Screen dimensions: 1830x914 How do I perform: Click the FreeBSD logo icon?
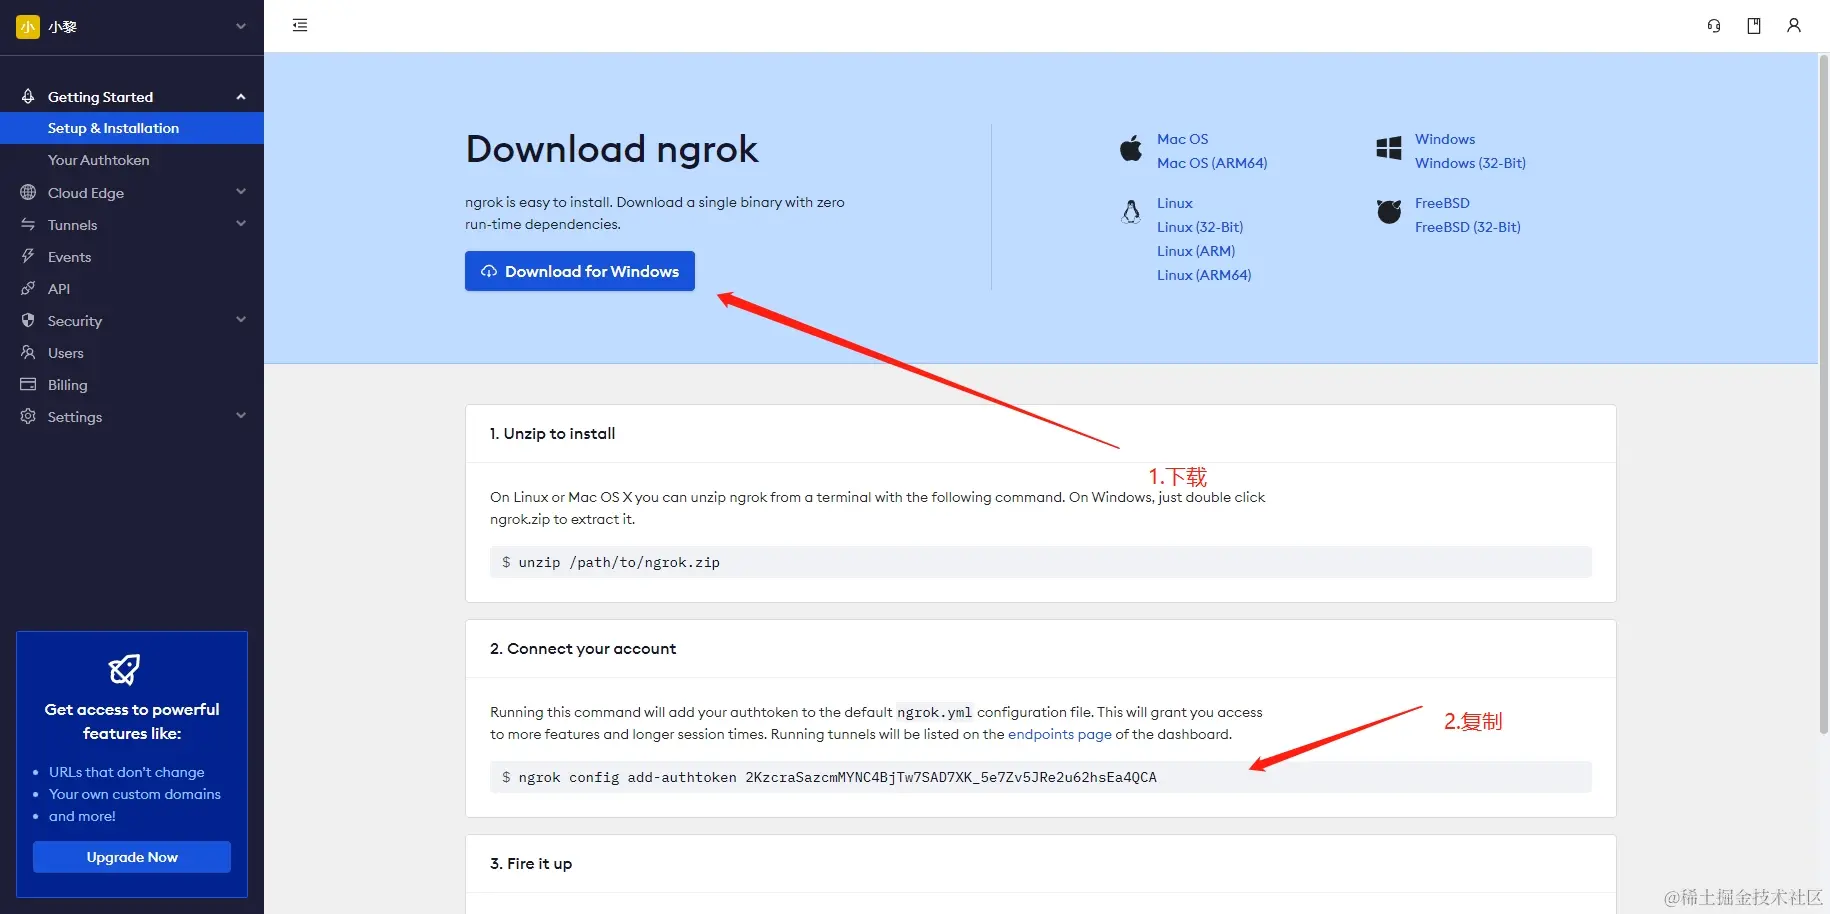(x=1389, y=211)
